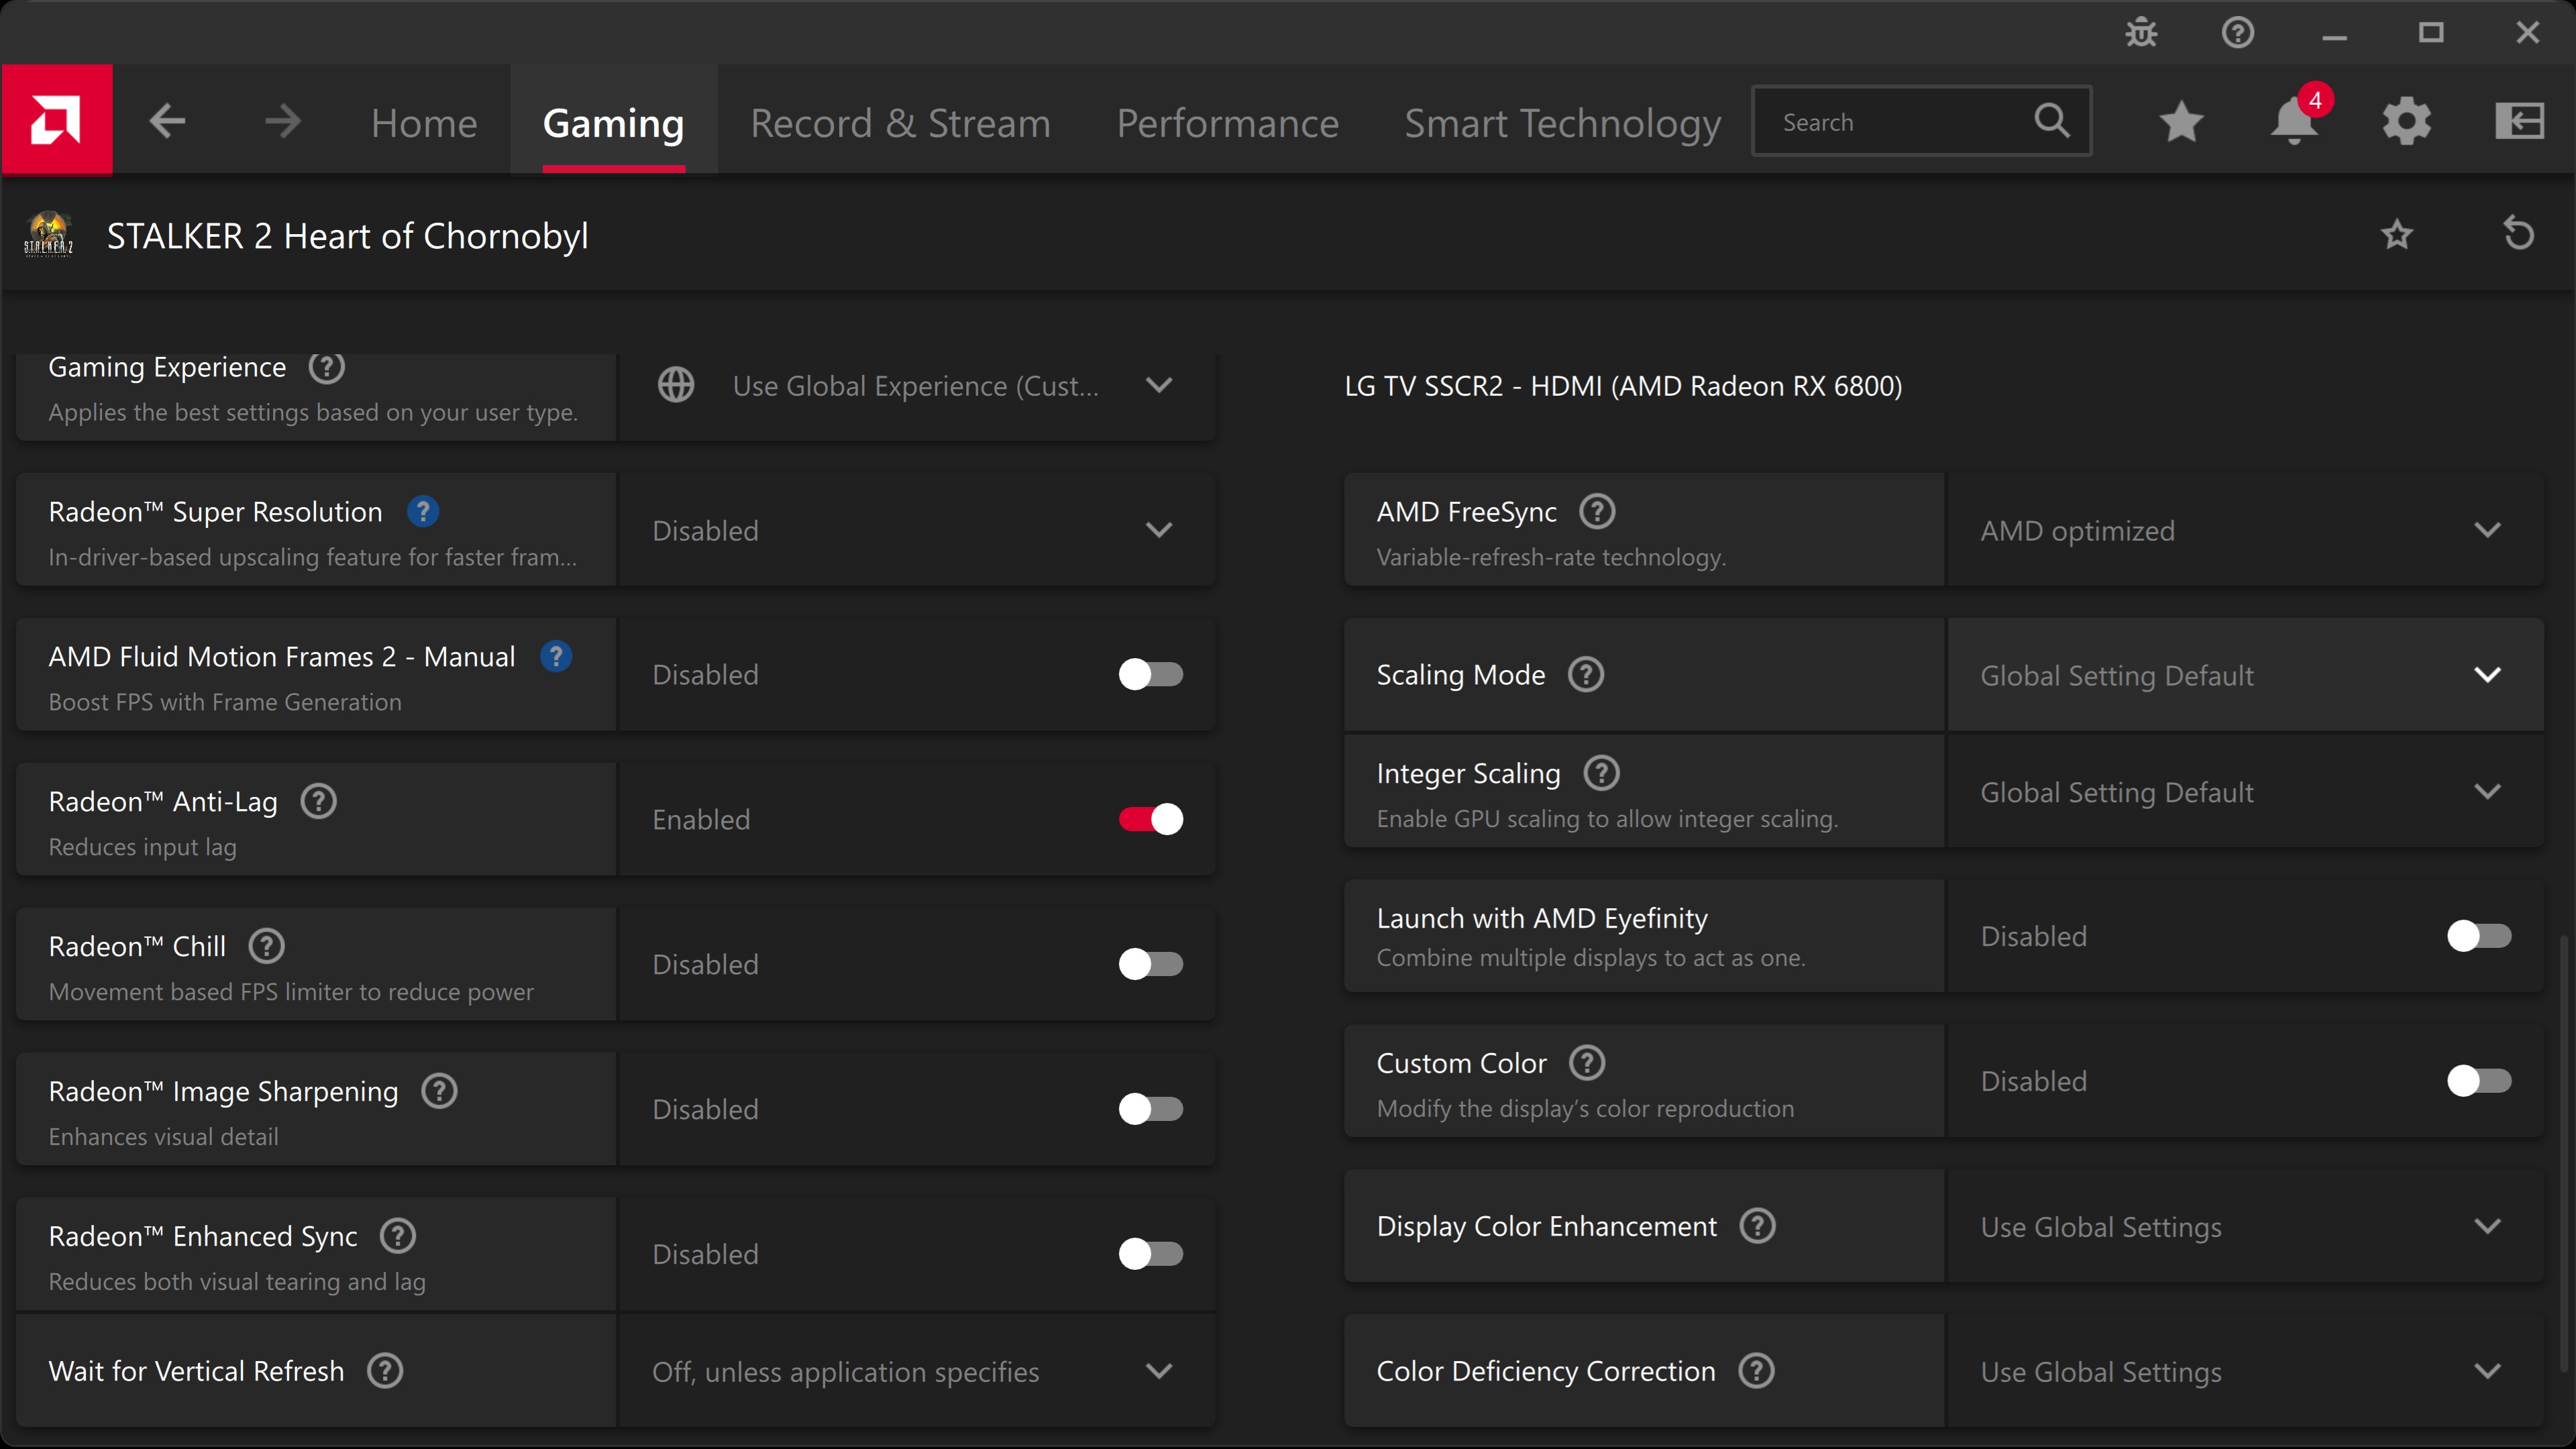Image resolution: width=2576 pixels, height=1449 pixels.
Task: Show help for Gaming Experience
Action: [x=327, y=367]
